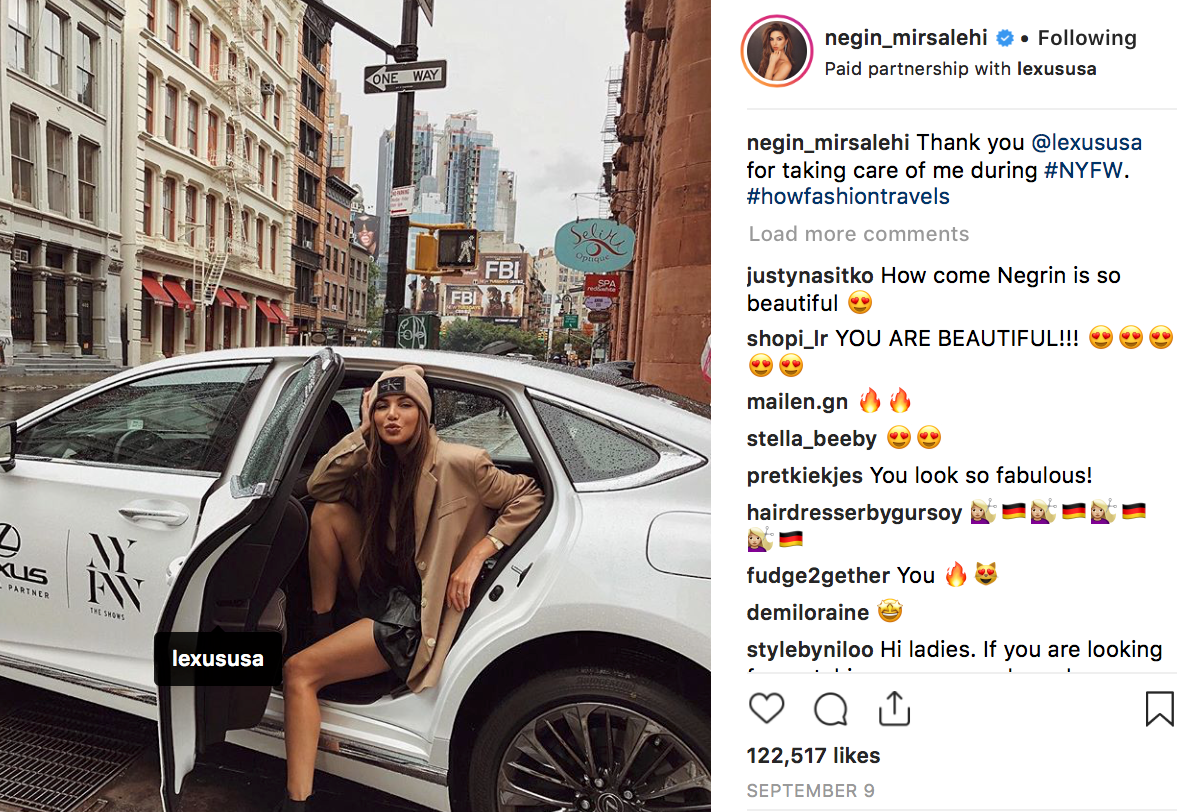The height and width of the screenshot is (812, 1204).
Task: Open the #NYFW hashtag
Action: tap(1084, 170)
